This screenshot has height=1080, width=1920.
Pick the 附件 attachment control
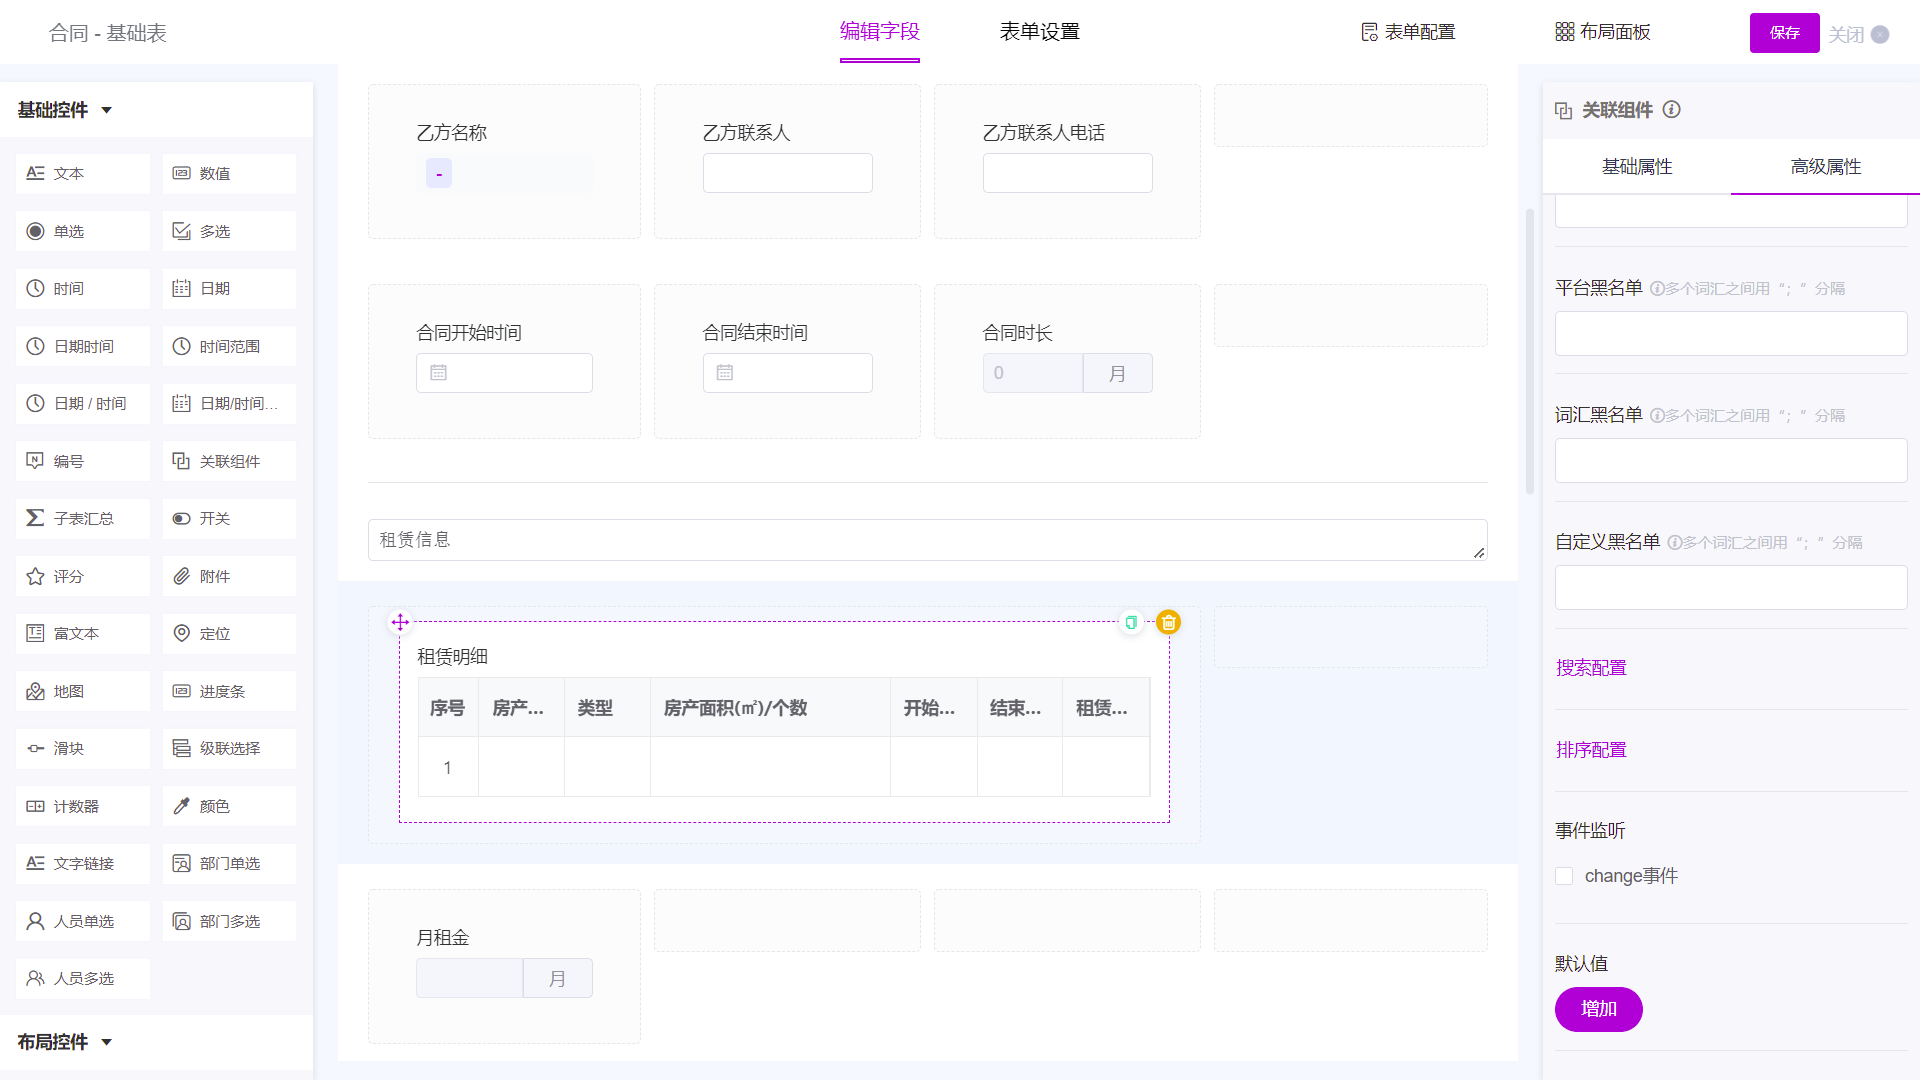(x=229, y=576)
